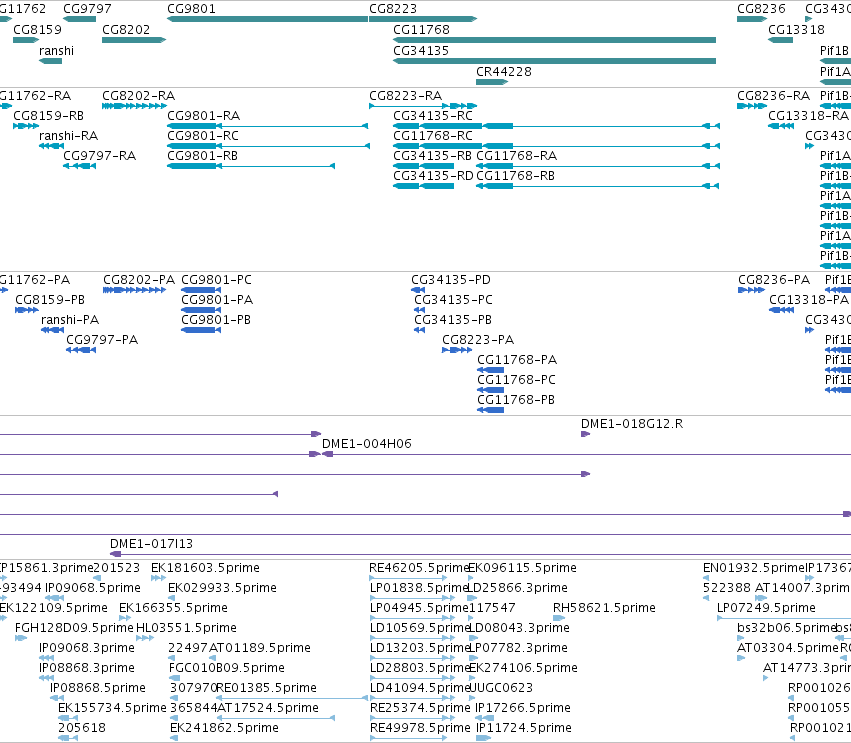The width and height of the screenshot is (851, 743).
Task: Click the CG11768 gene label
Action: pyautogui.click(x=421, y=29)
